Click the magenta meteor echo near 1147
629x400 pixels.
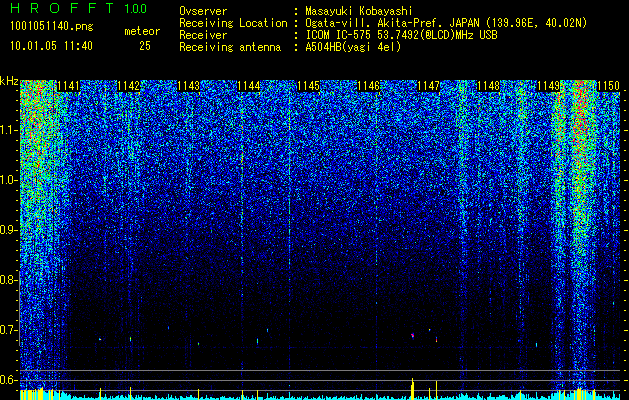click(x=412, y=335)
